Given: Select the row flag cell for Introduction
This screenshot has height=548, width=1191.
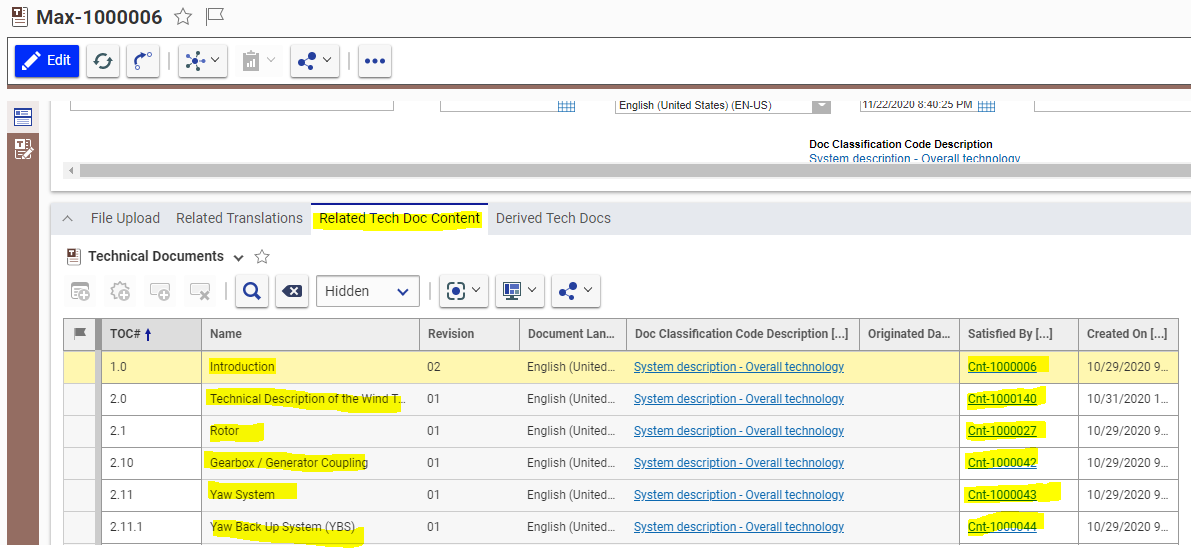Looking at the screenshot, I should pos(79,367).
